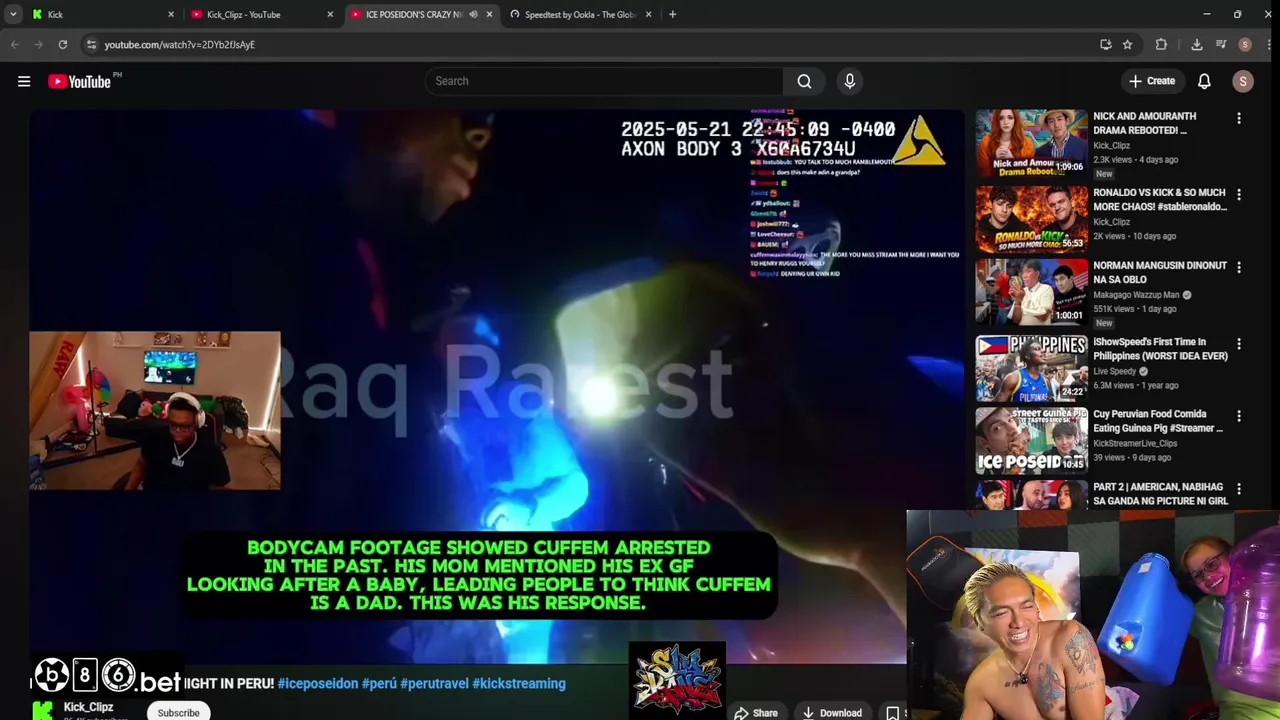Expand the tab search dropdown arrow
The height and width of the screenshot is (720, 1280).
[x=13, y=14]
